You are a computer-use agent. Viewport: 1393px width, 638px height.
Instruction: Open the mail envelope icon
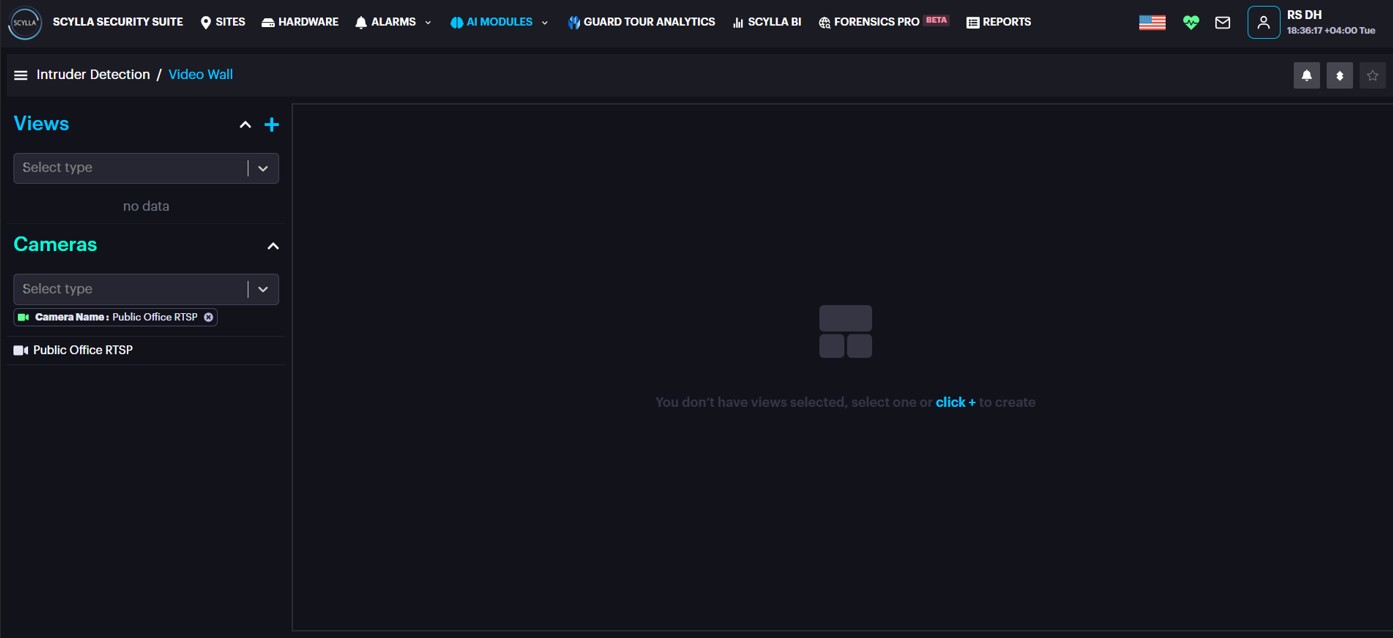(1222, 23)
